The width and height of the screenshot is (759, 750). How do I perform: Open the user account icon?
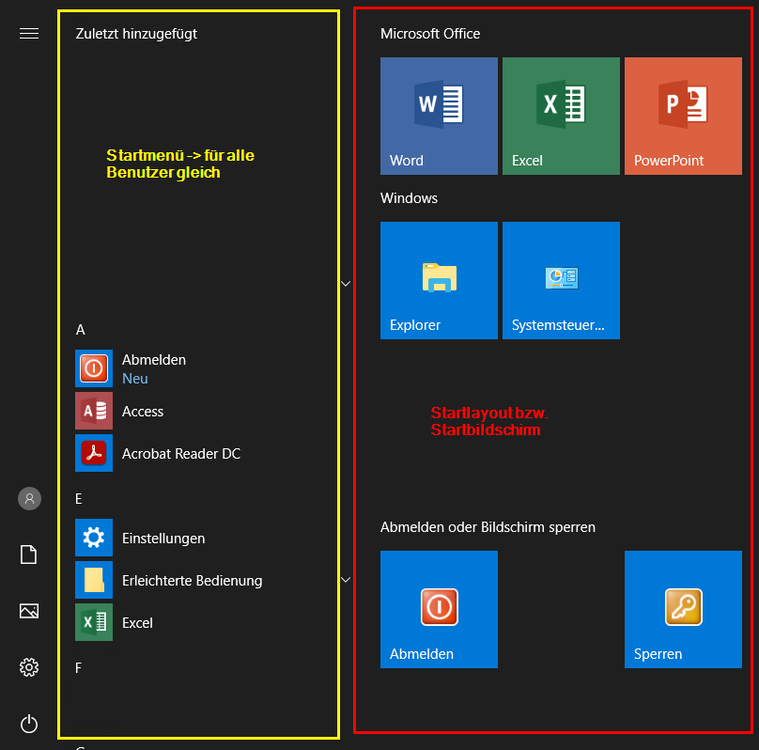29,498
